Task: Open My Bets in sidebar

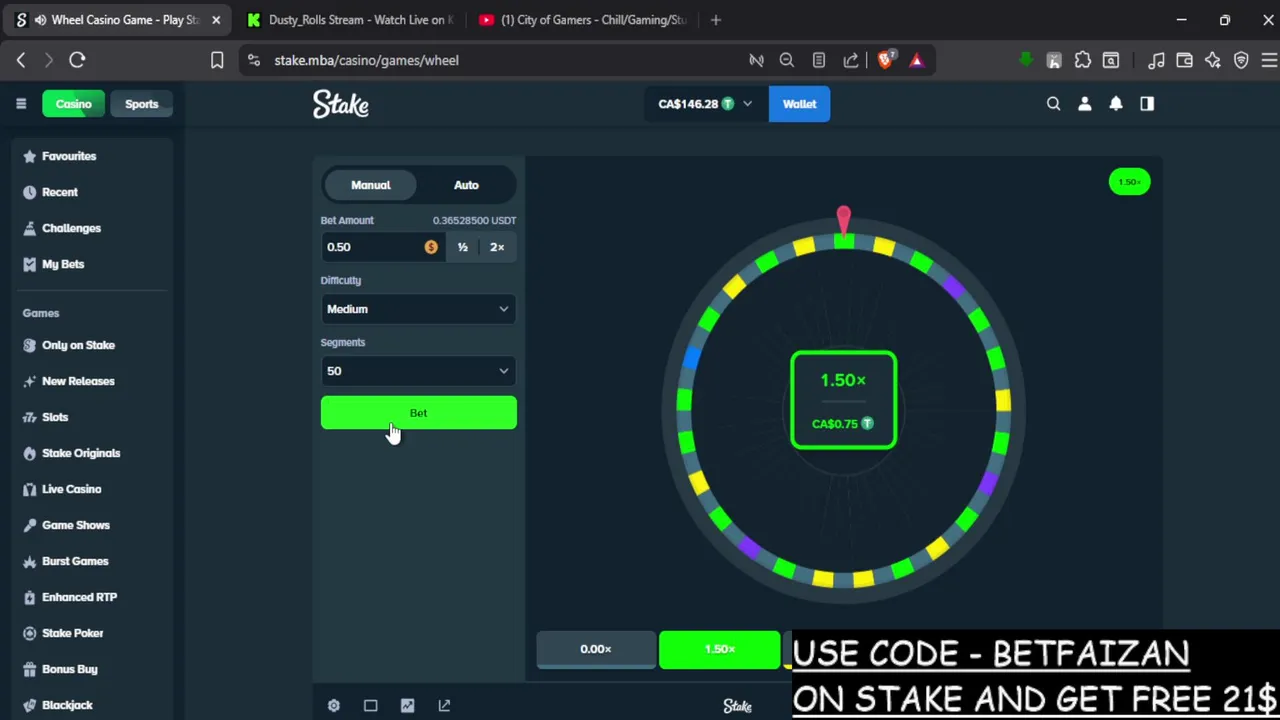Action: [63, 264]
